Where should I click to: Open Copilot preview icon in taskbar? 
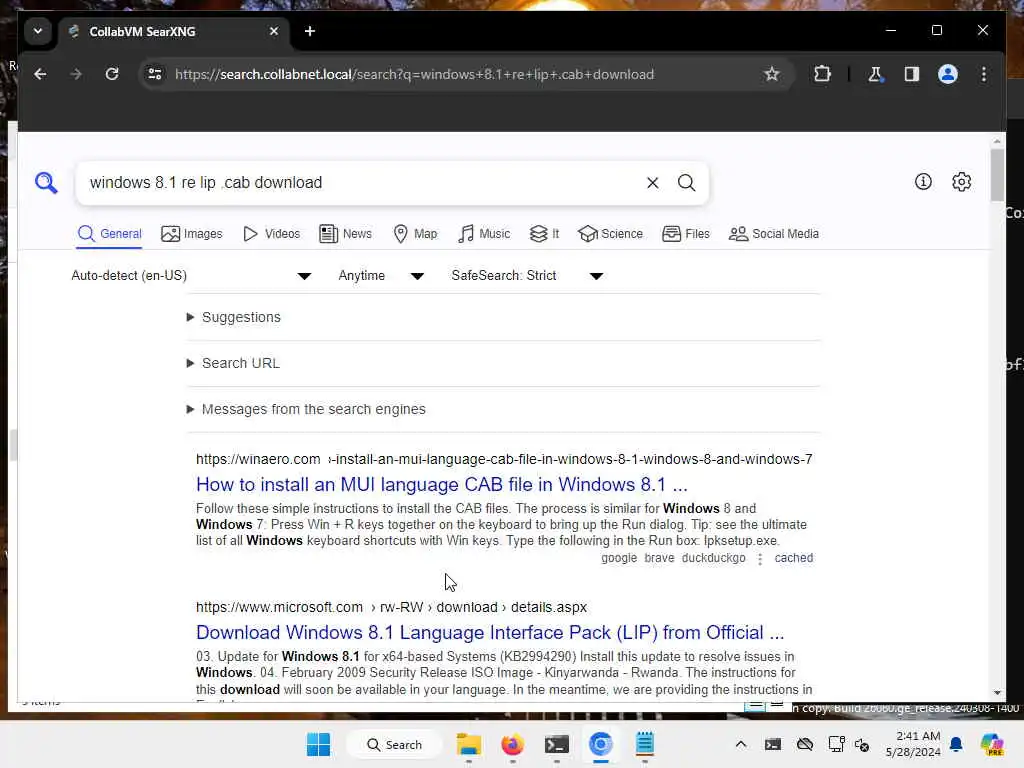(x=992, y=744)
